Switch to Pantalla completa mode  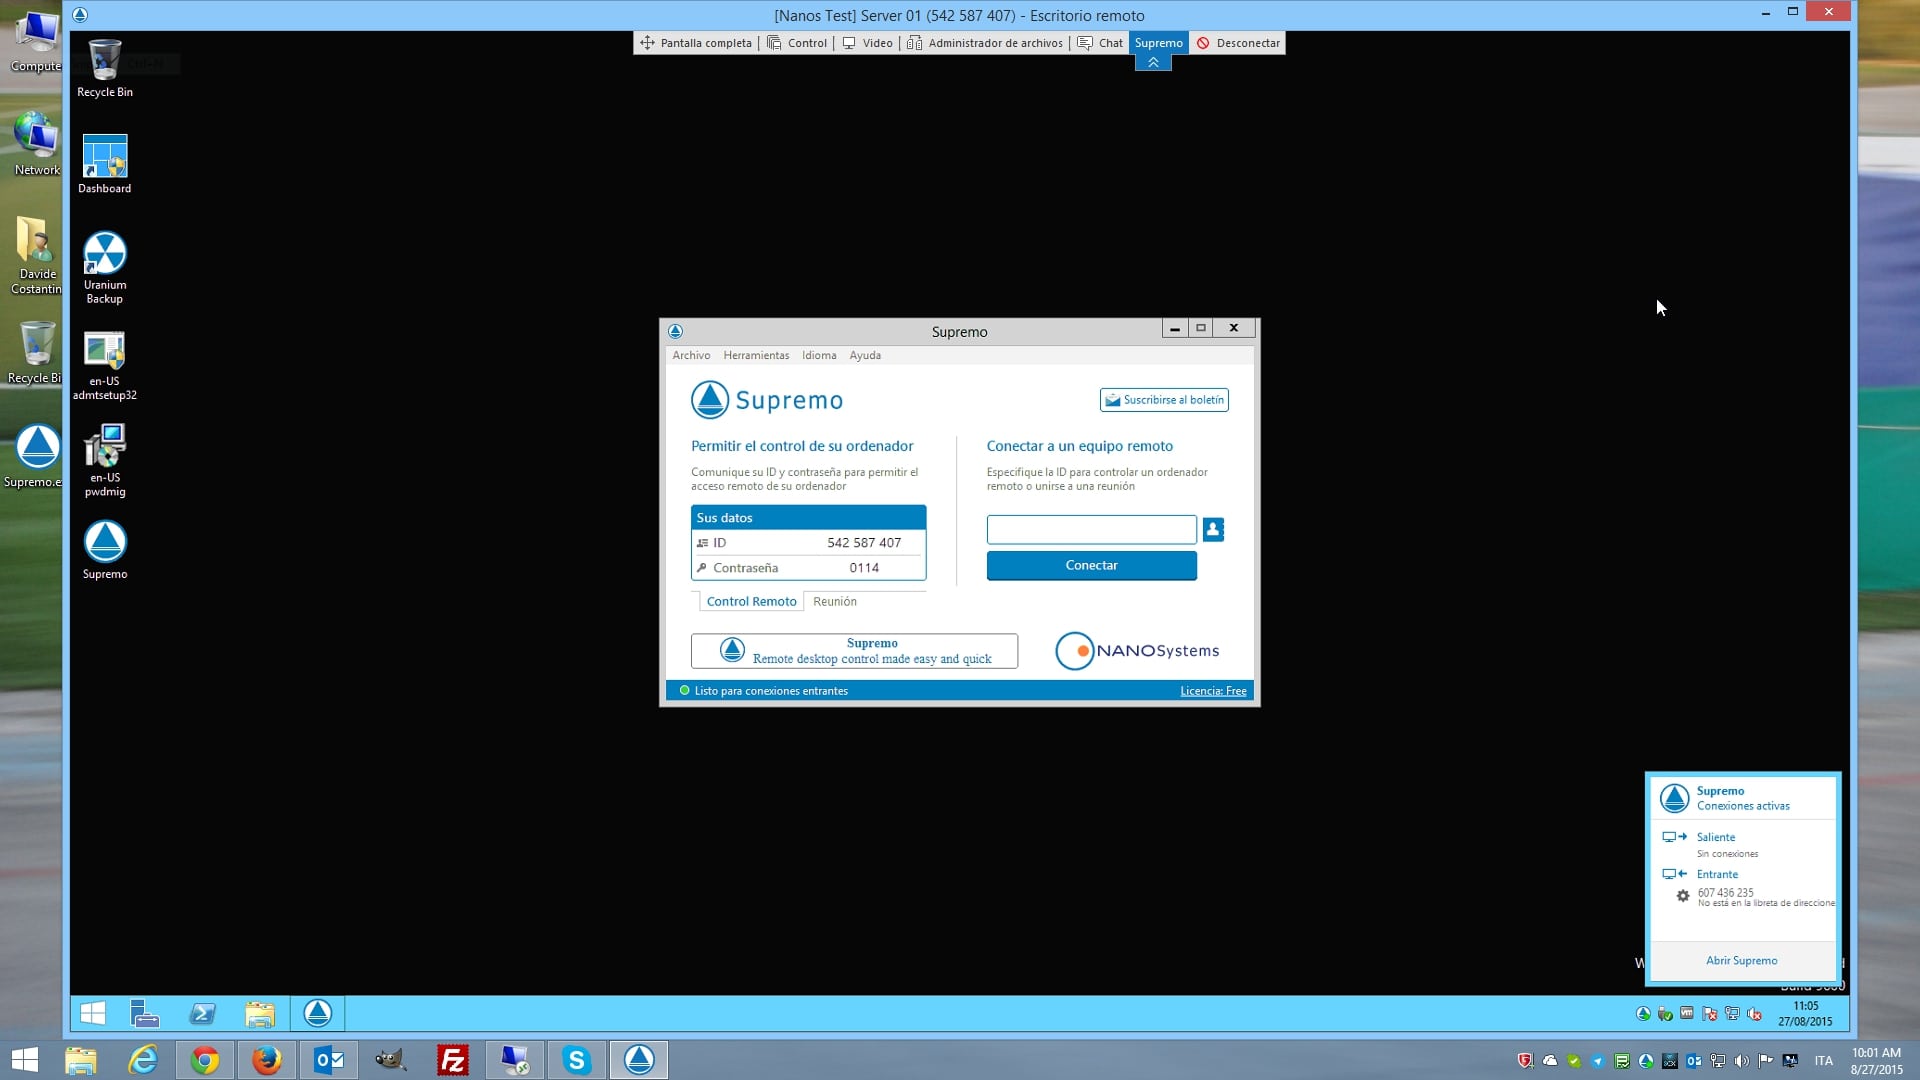click(x=696, y=43)
